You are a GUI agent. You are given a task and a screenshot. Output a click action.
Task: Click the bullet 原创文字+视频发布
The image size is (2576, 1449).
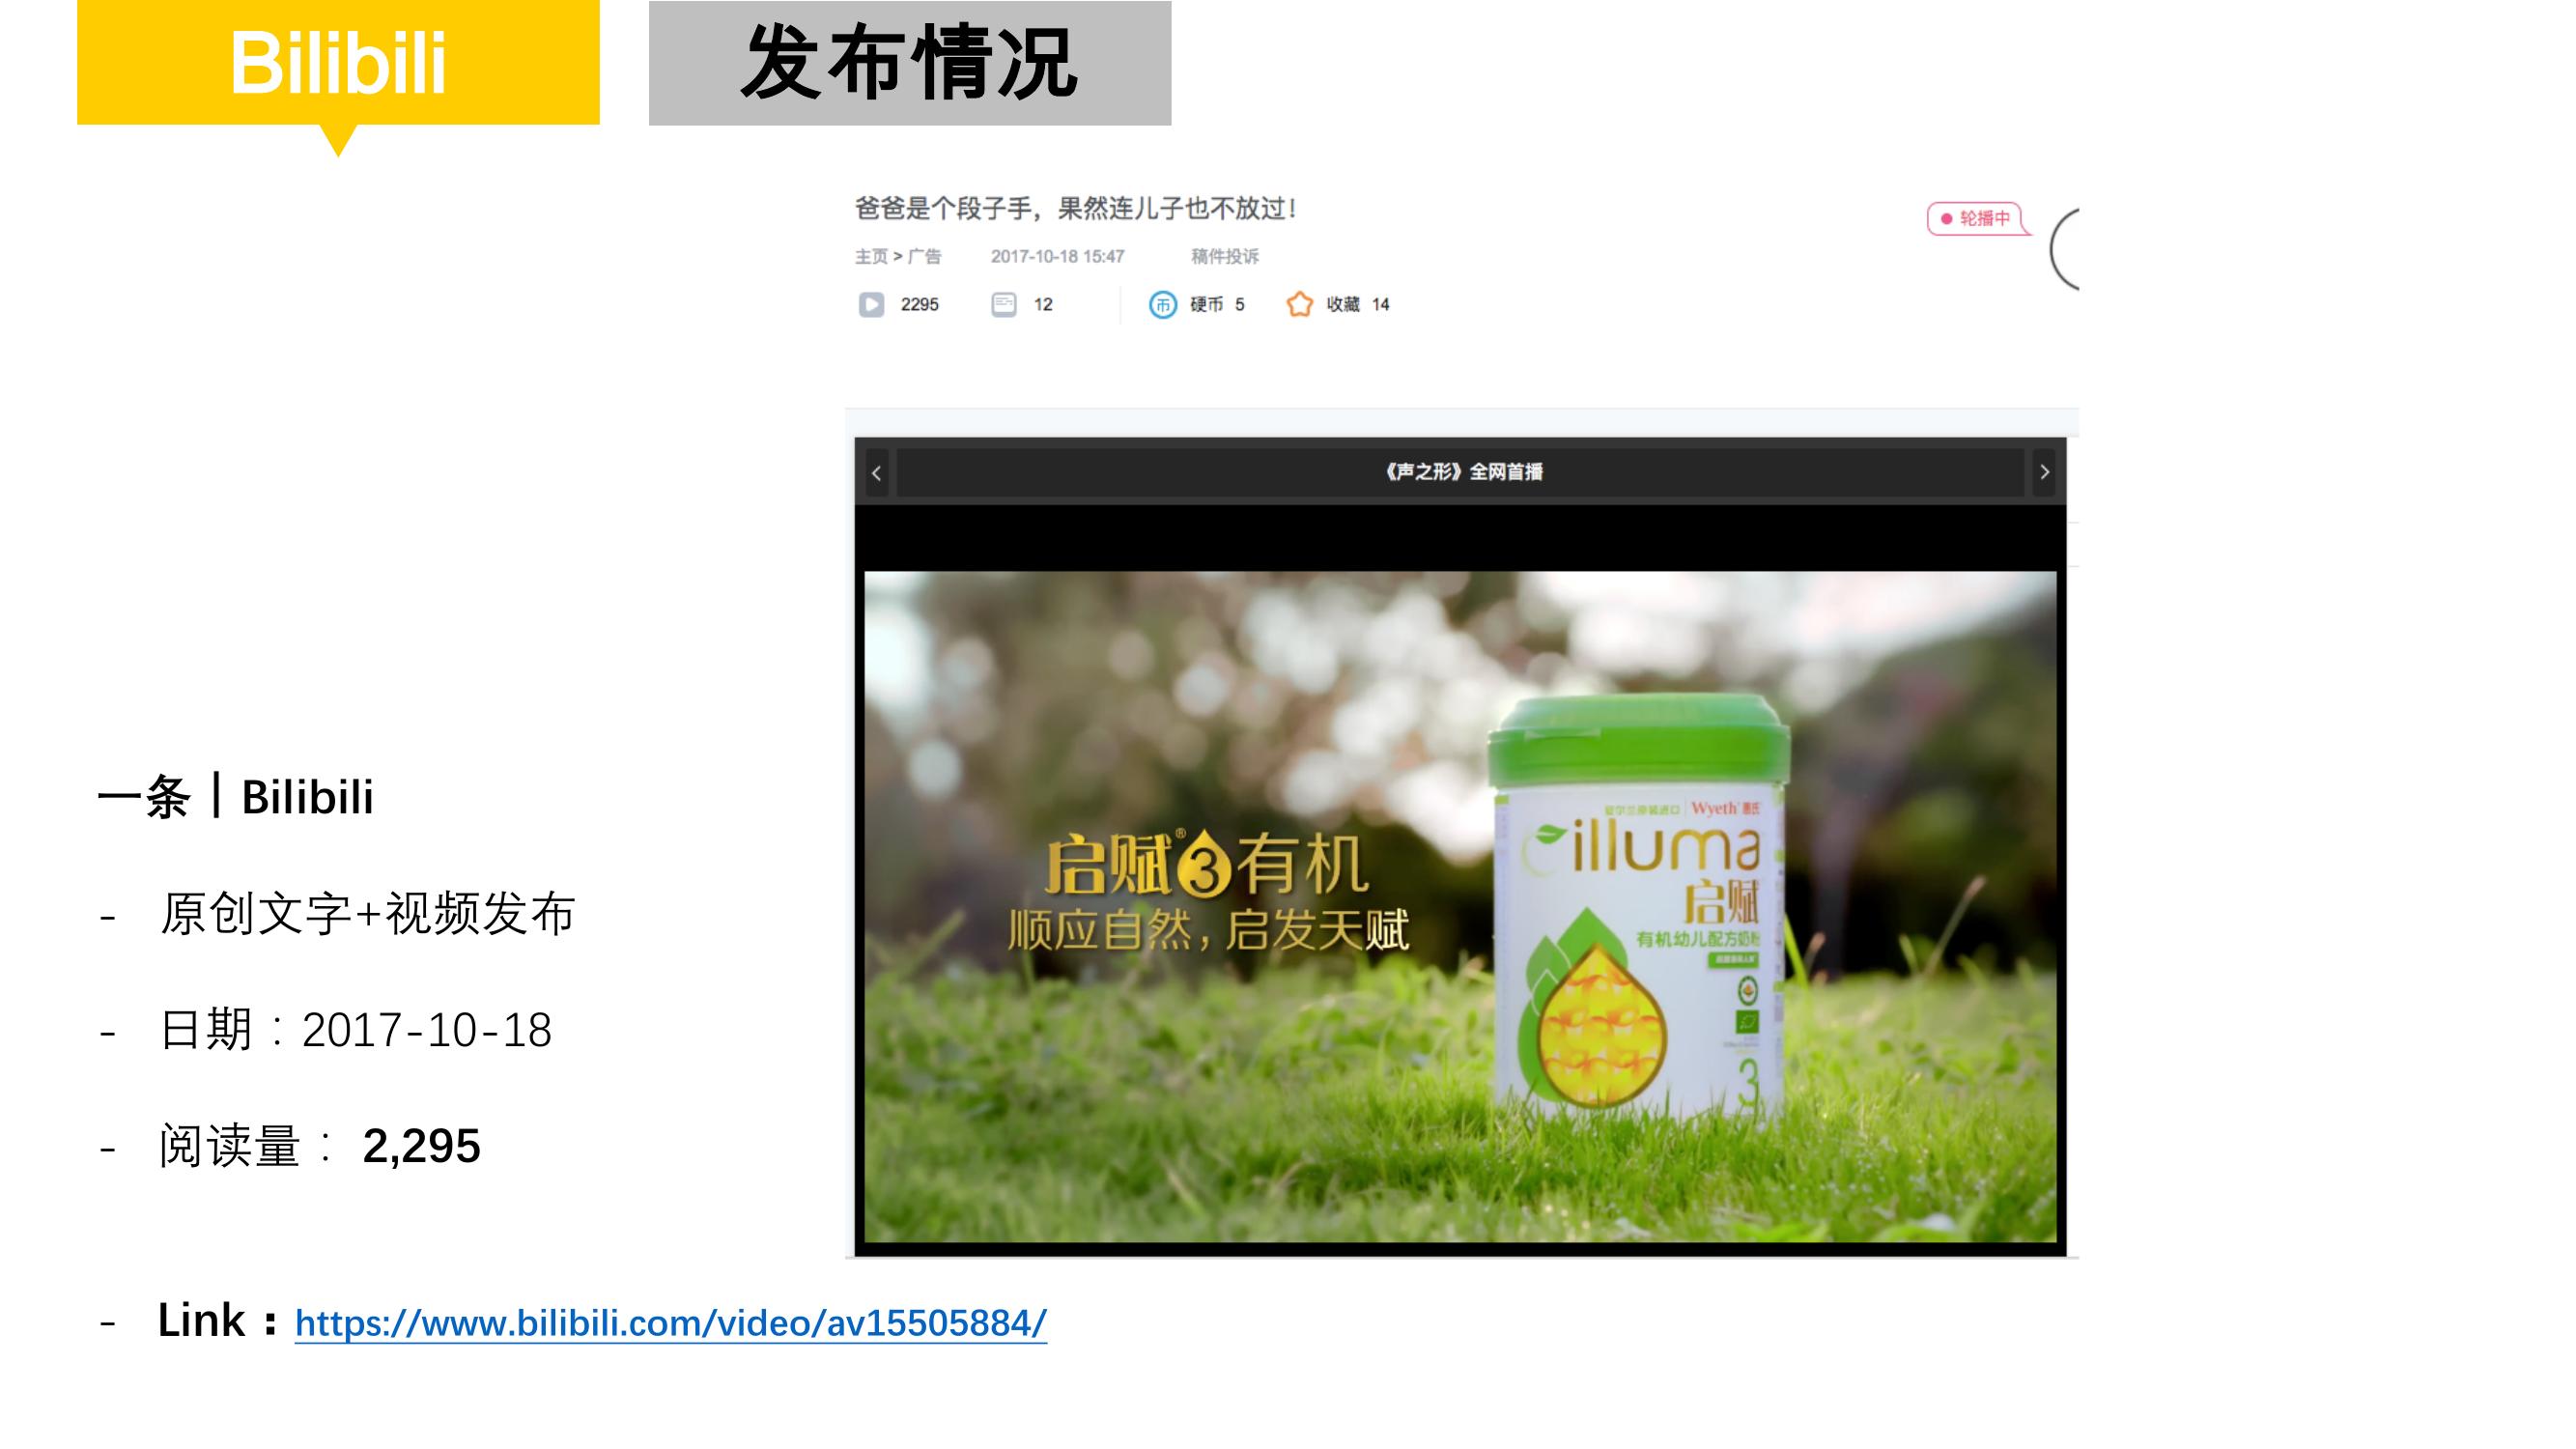point(368,914)
